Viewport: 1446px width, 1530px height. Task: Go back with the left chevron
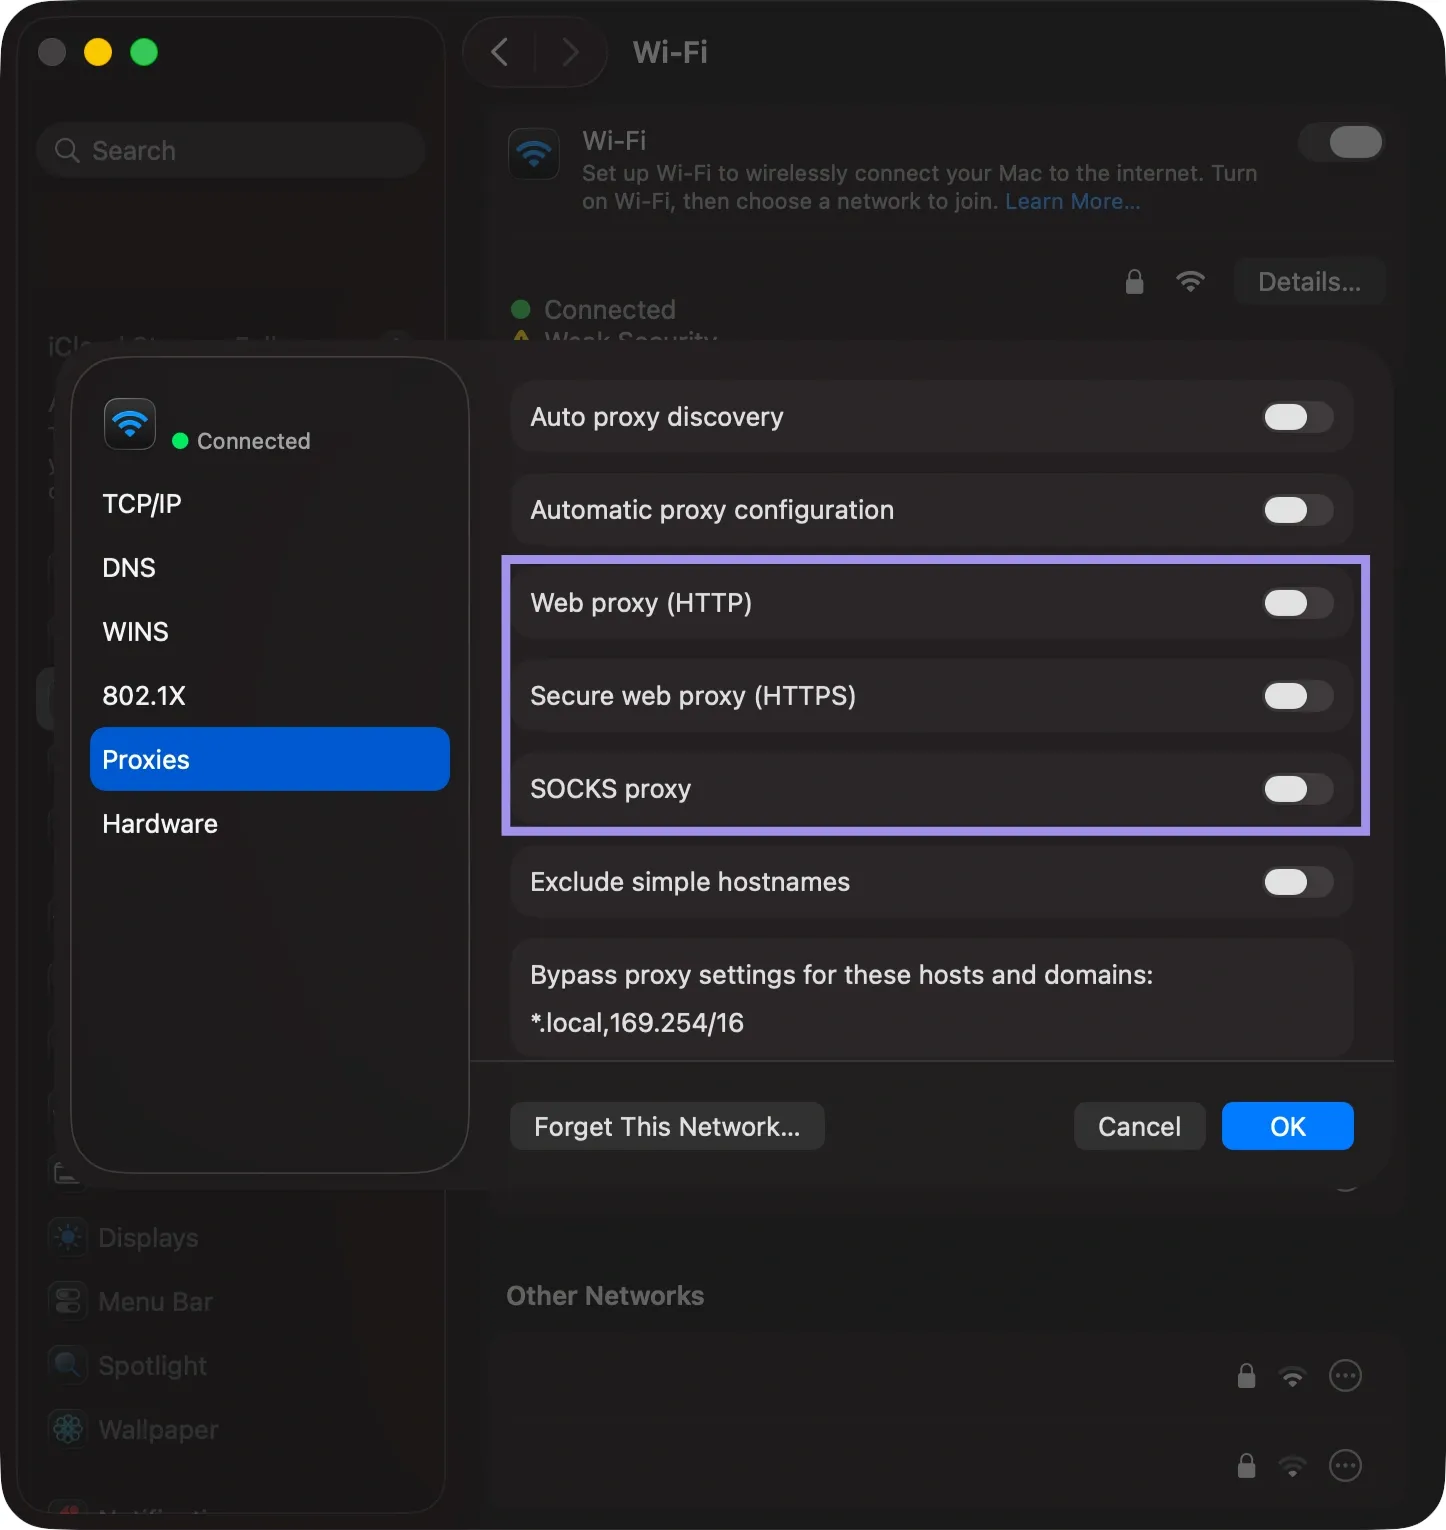(500, 52)
